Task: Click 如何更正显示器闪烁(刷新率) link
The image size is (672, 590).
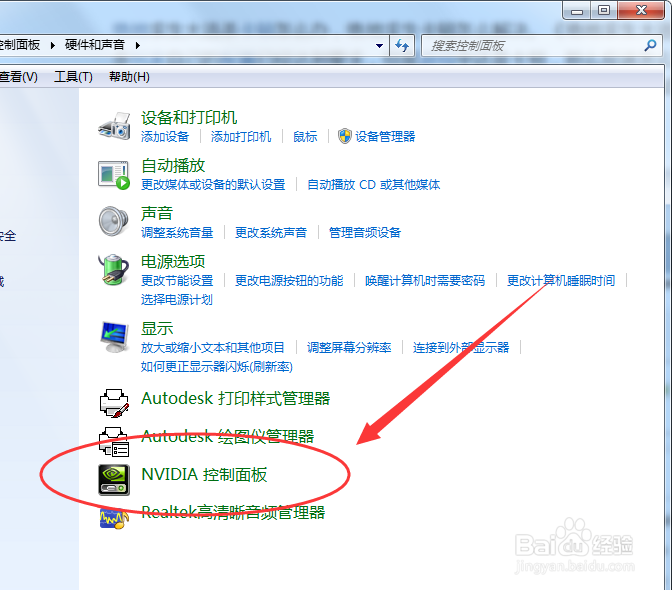Action: click(x=217, y=367)
